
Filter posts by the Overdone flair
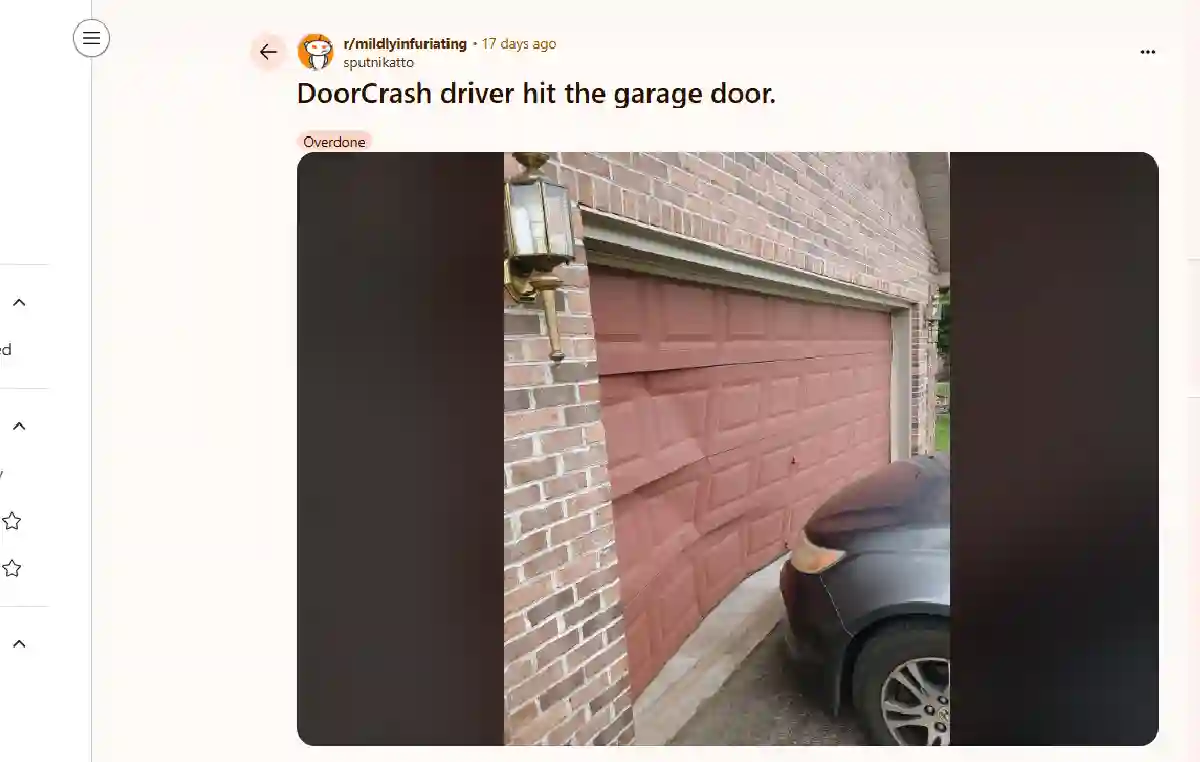[x=334, y=142]
